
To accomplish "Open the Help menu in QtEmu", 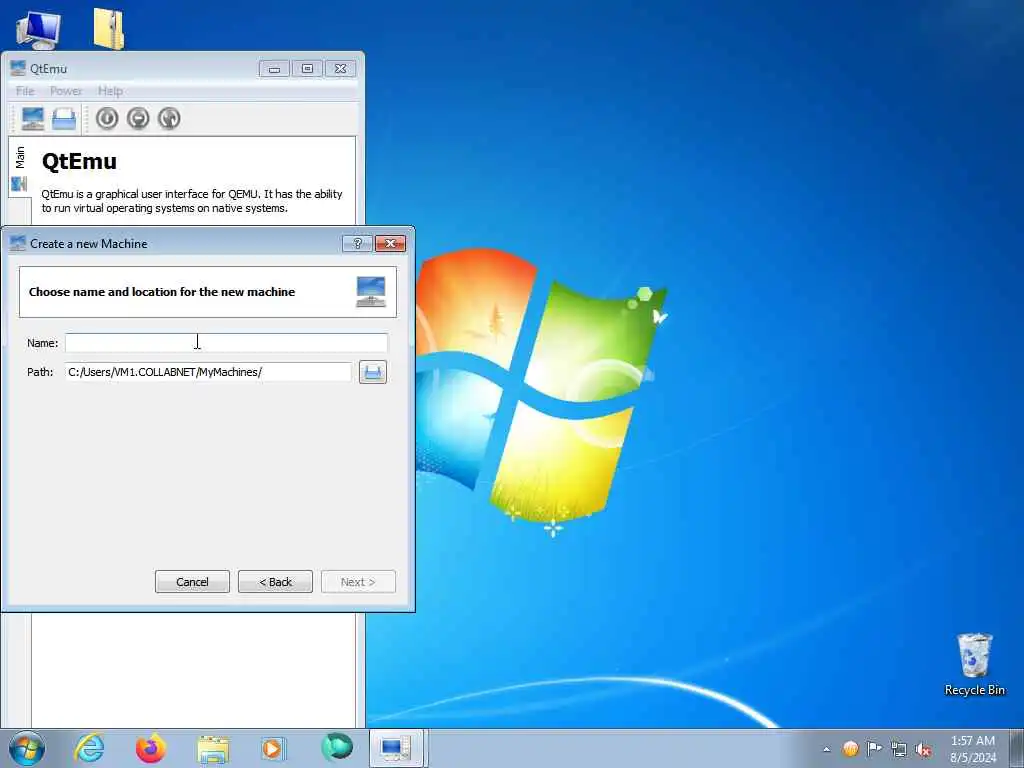I will point(110,91).
